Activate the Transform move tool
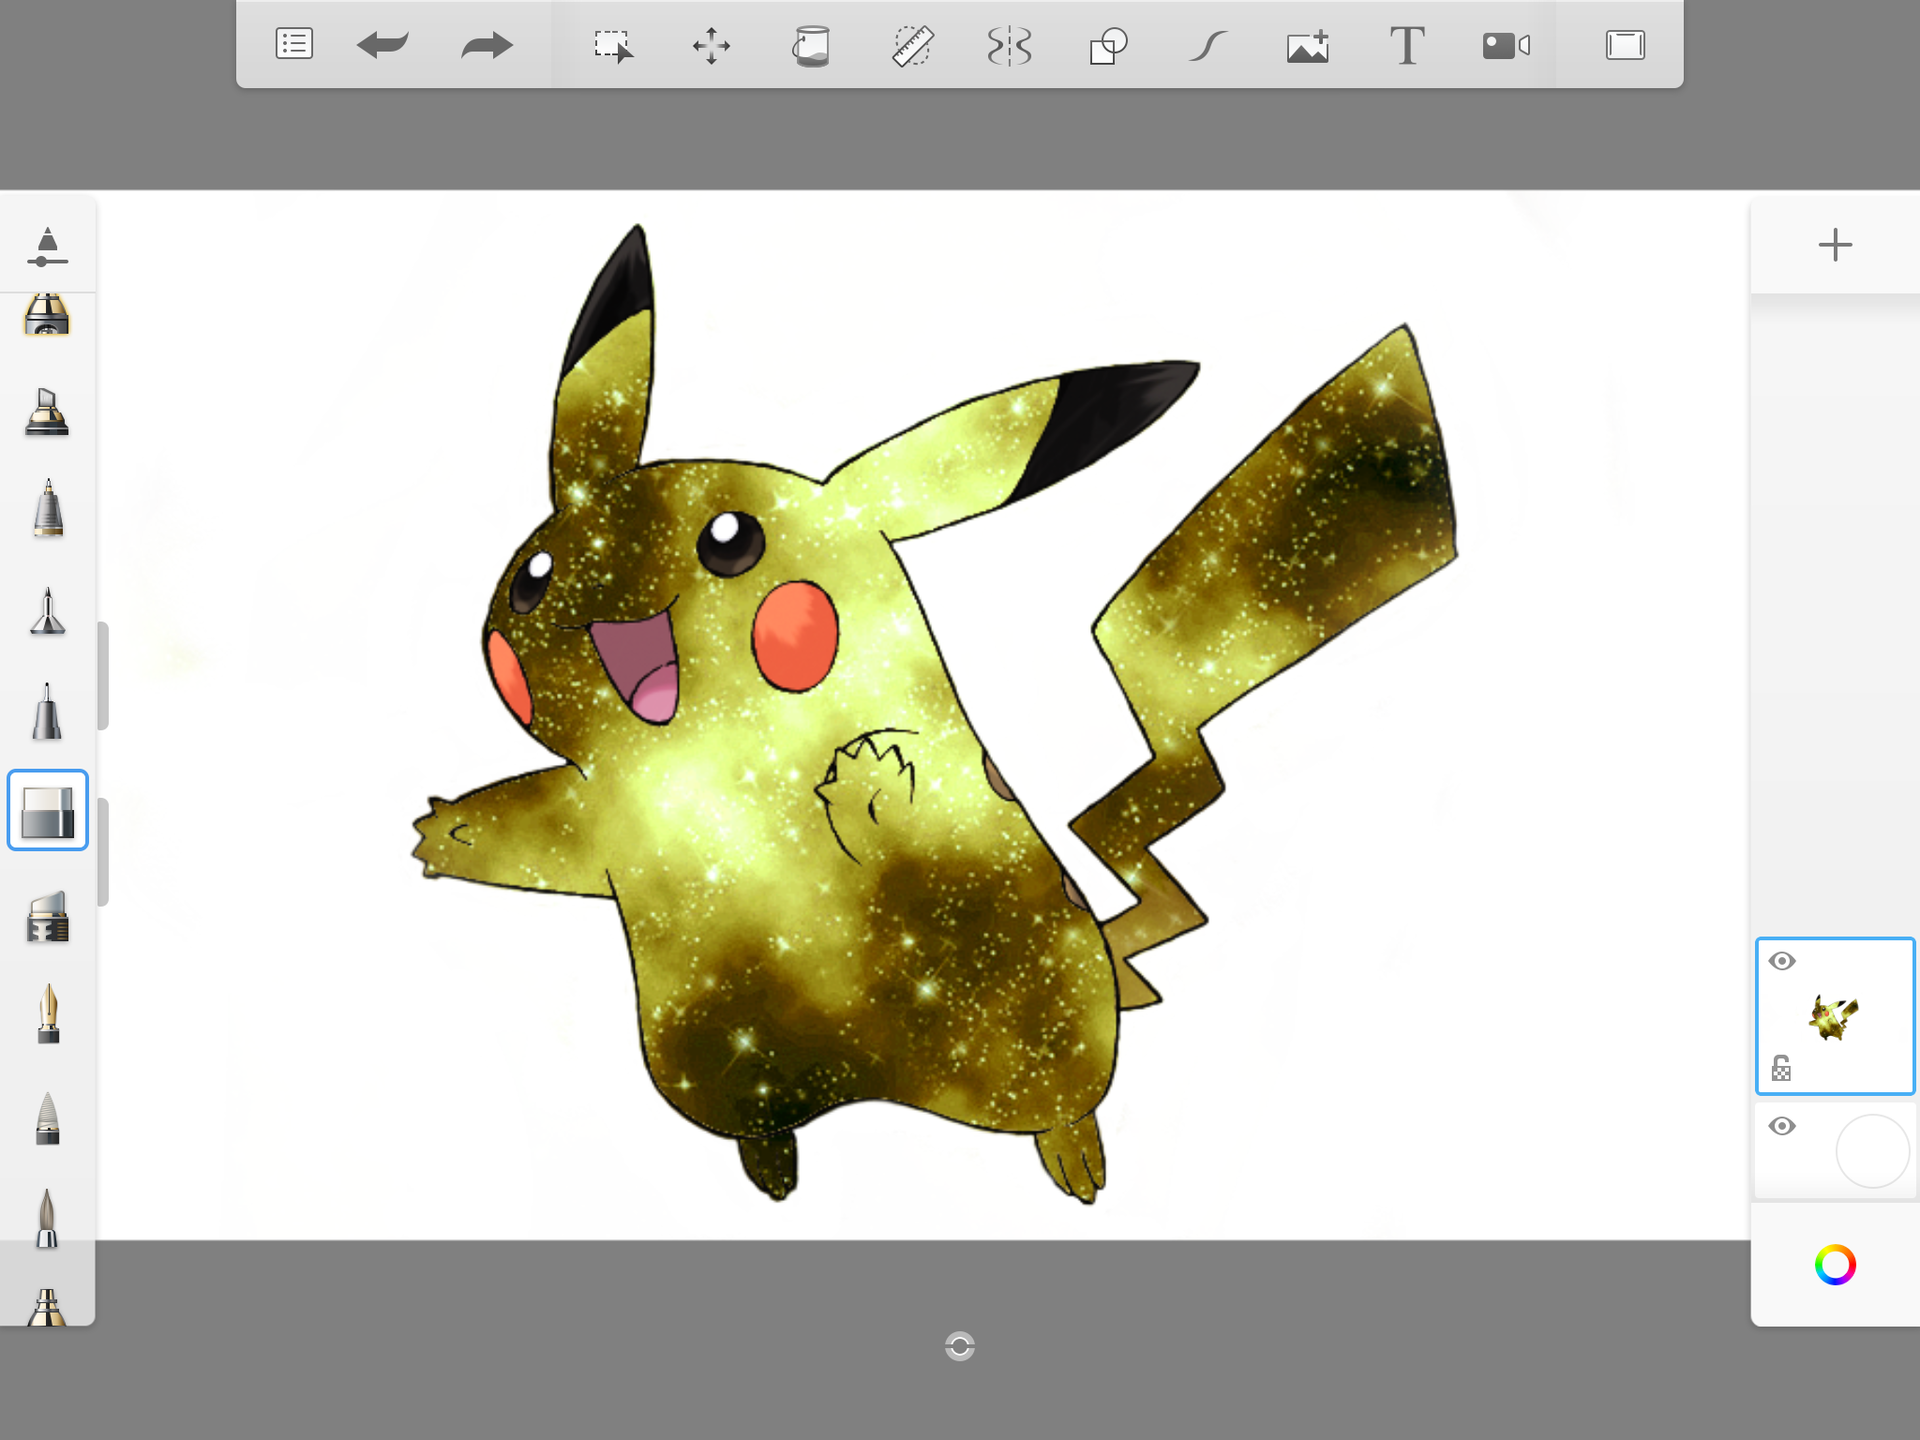Viewport: 1920px width, 1440px height. coord(711,46)
